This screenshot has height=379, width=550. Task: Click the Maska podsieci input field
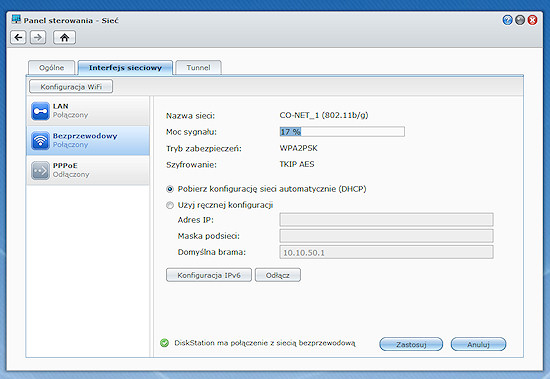pyautogui.click(x=386, y=236)
